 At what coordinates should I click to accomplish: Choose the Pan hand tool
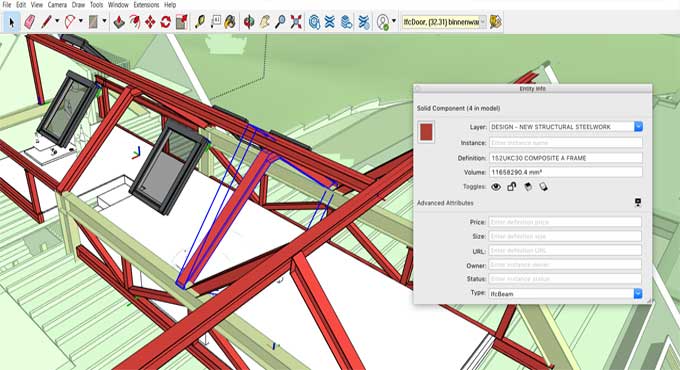[265, 22]
